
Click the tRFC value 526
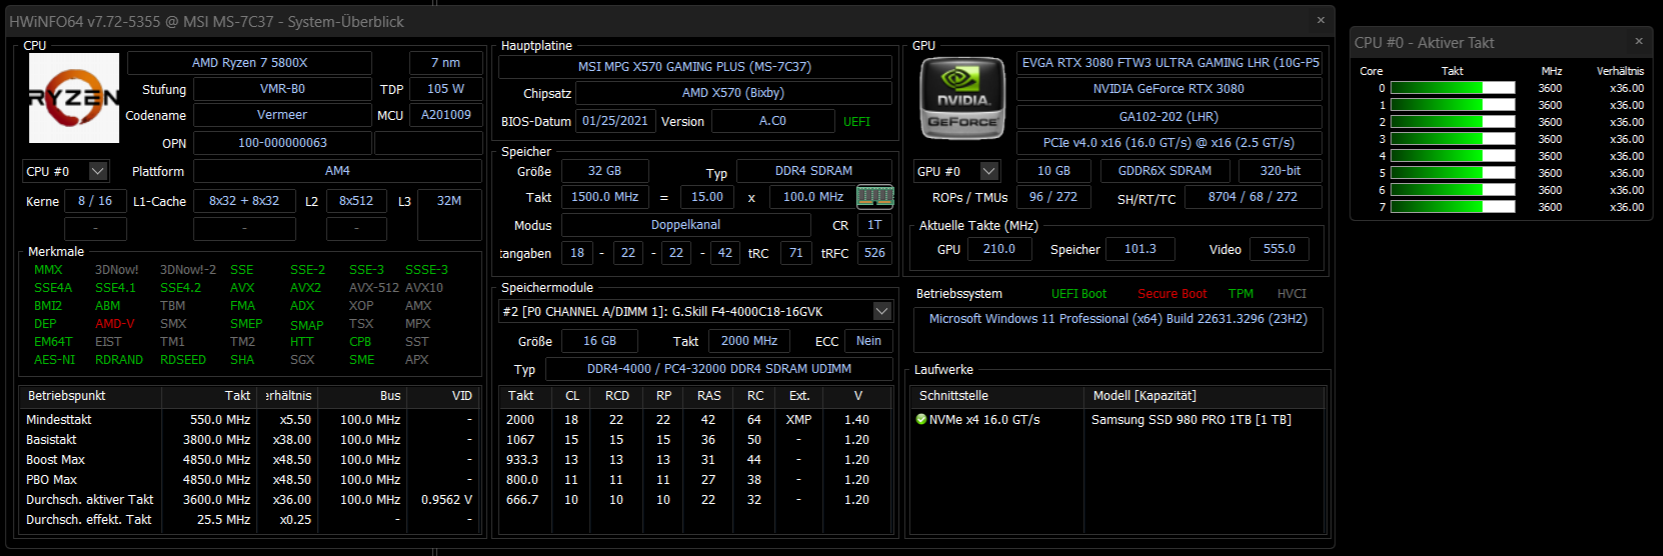click(x=875, y=253)
